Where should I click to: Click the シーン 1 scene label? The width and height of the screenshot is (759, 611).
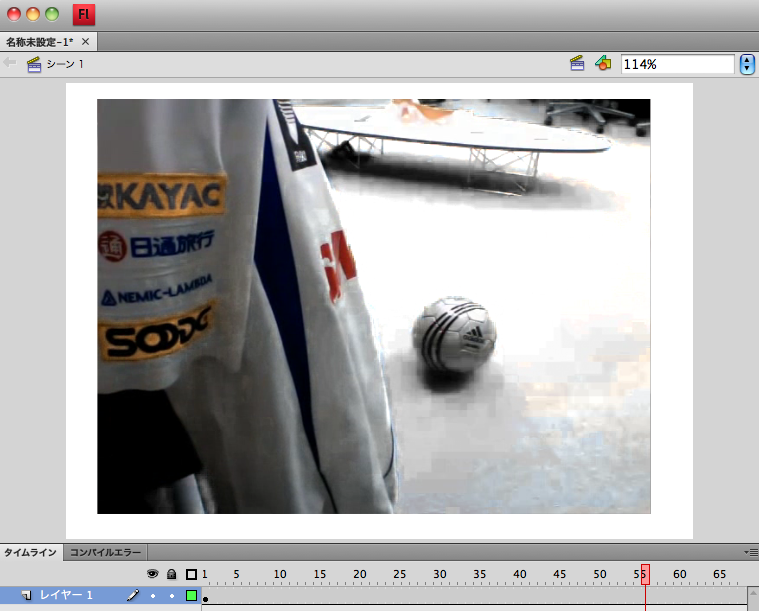point(65,64)
